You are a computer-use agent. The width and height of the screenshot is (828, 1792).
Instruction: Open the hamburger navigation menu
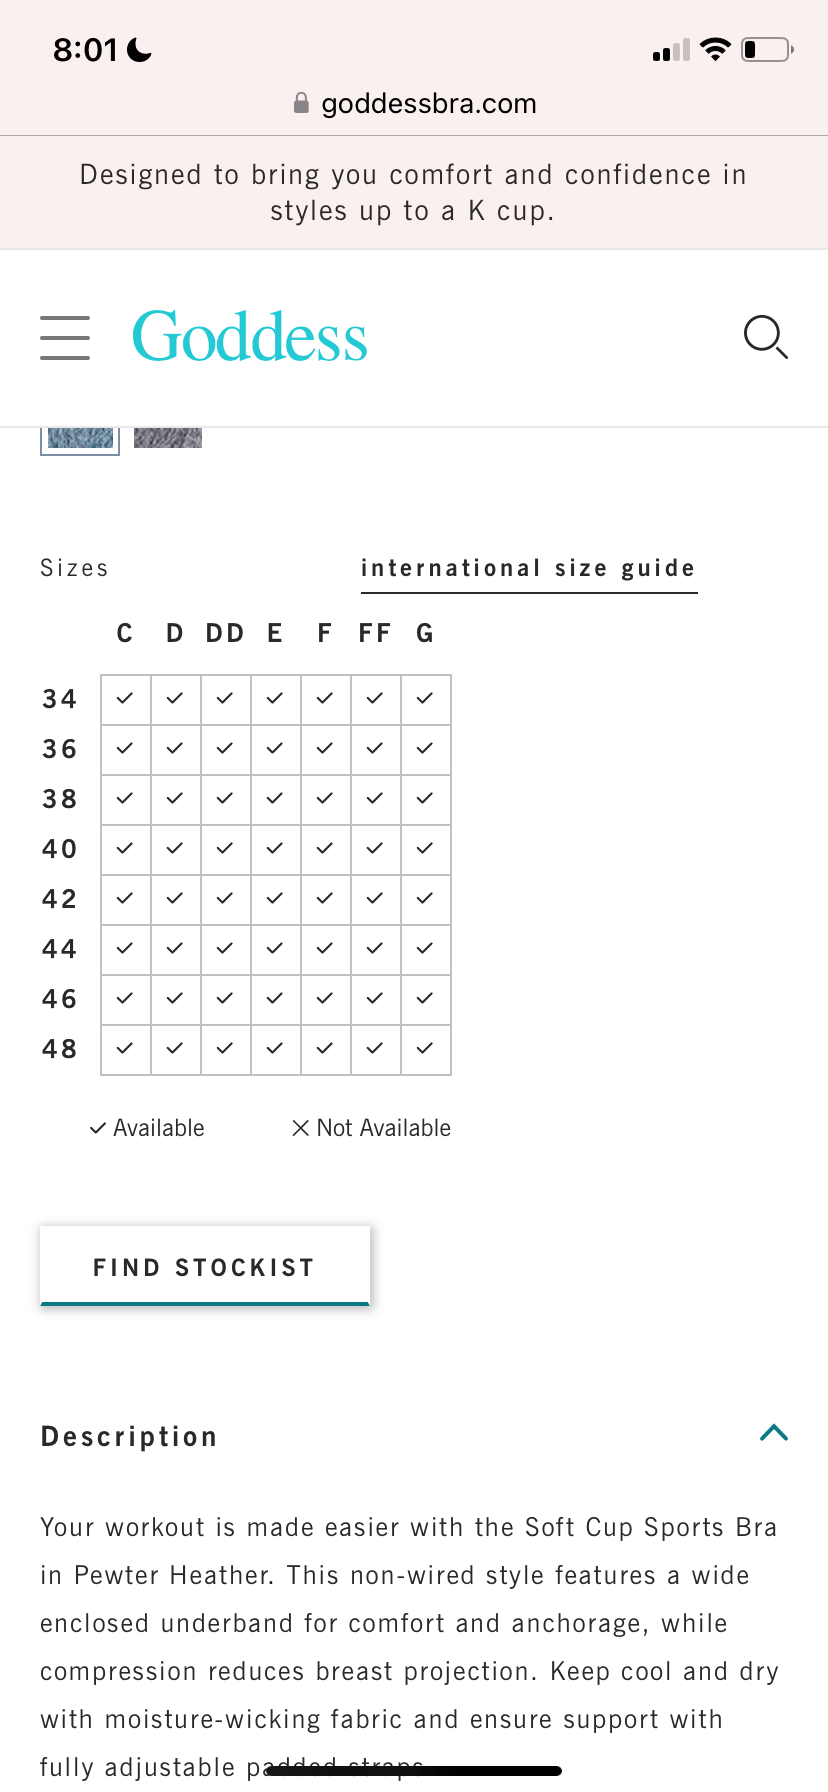pos(65,337)
